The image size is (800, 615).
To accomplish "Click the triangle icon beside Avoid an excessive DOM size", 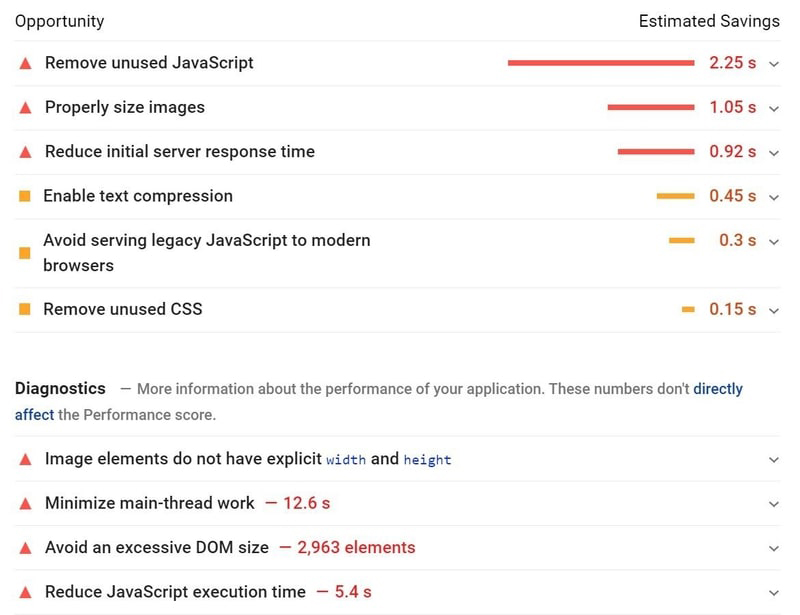I will click(24, 547).
